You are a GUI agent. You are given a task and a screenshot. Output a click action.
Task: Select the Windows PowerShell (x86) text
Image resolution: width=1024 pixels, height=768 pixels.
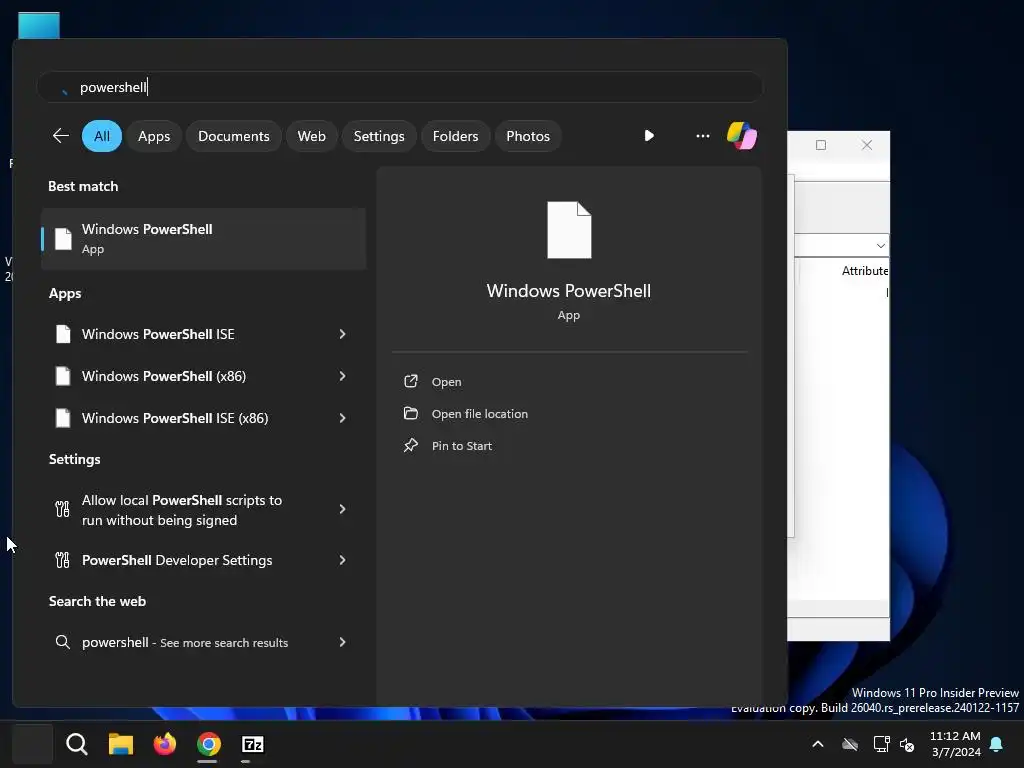[x=164, y=376]
